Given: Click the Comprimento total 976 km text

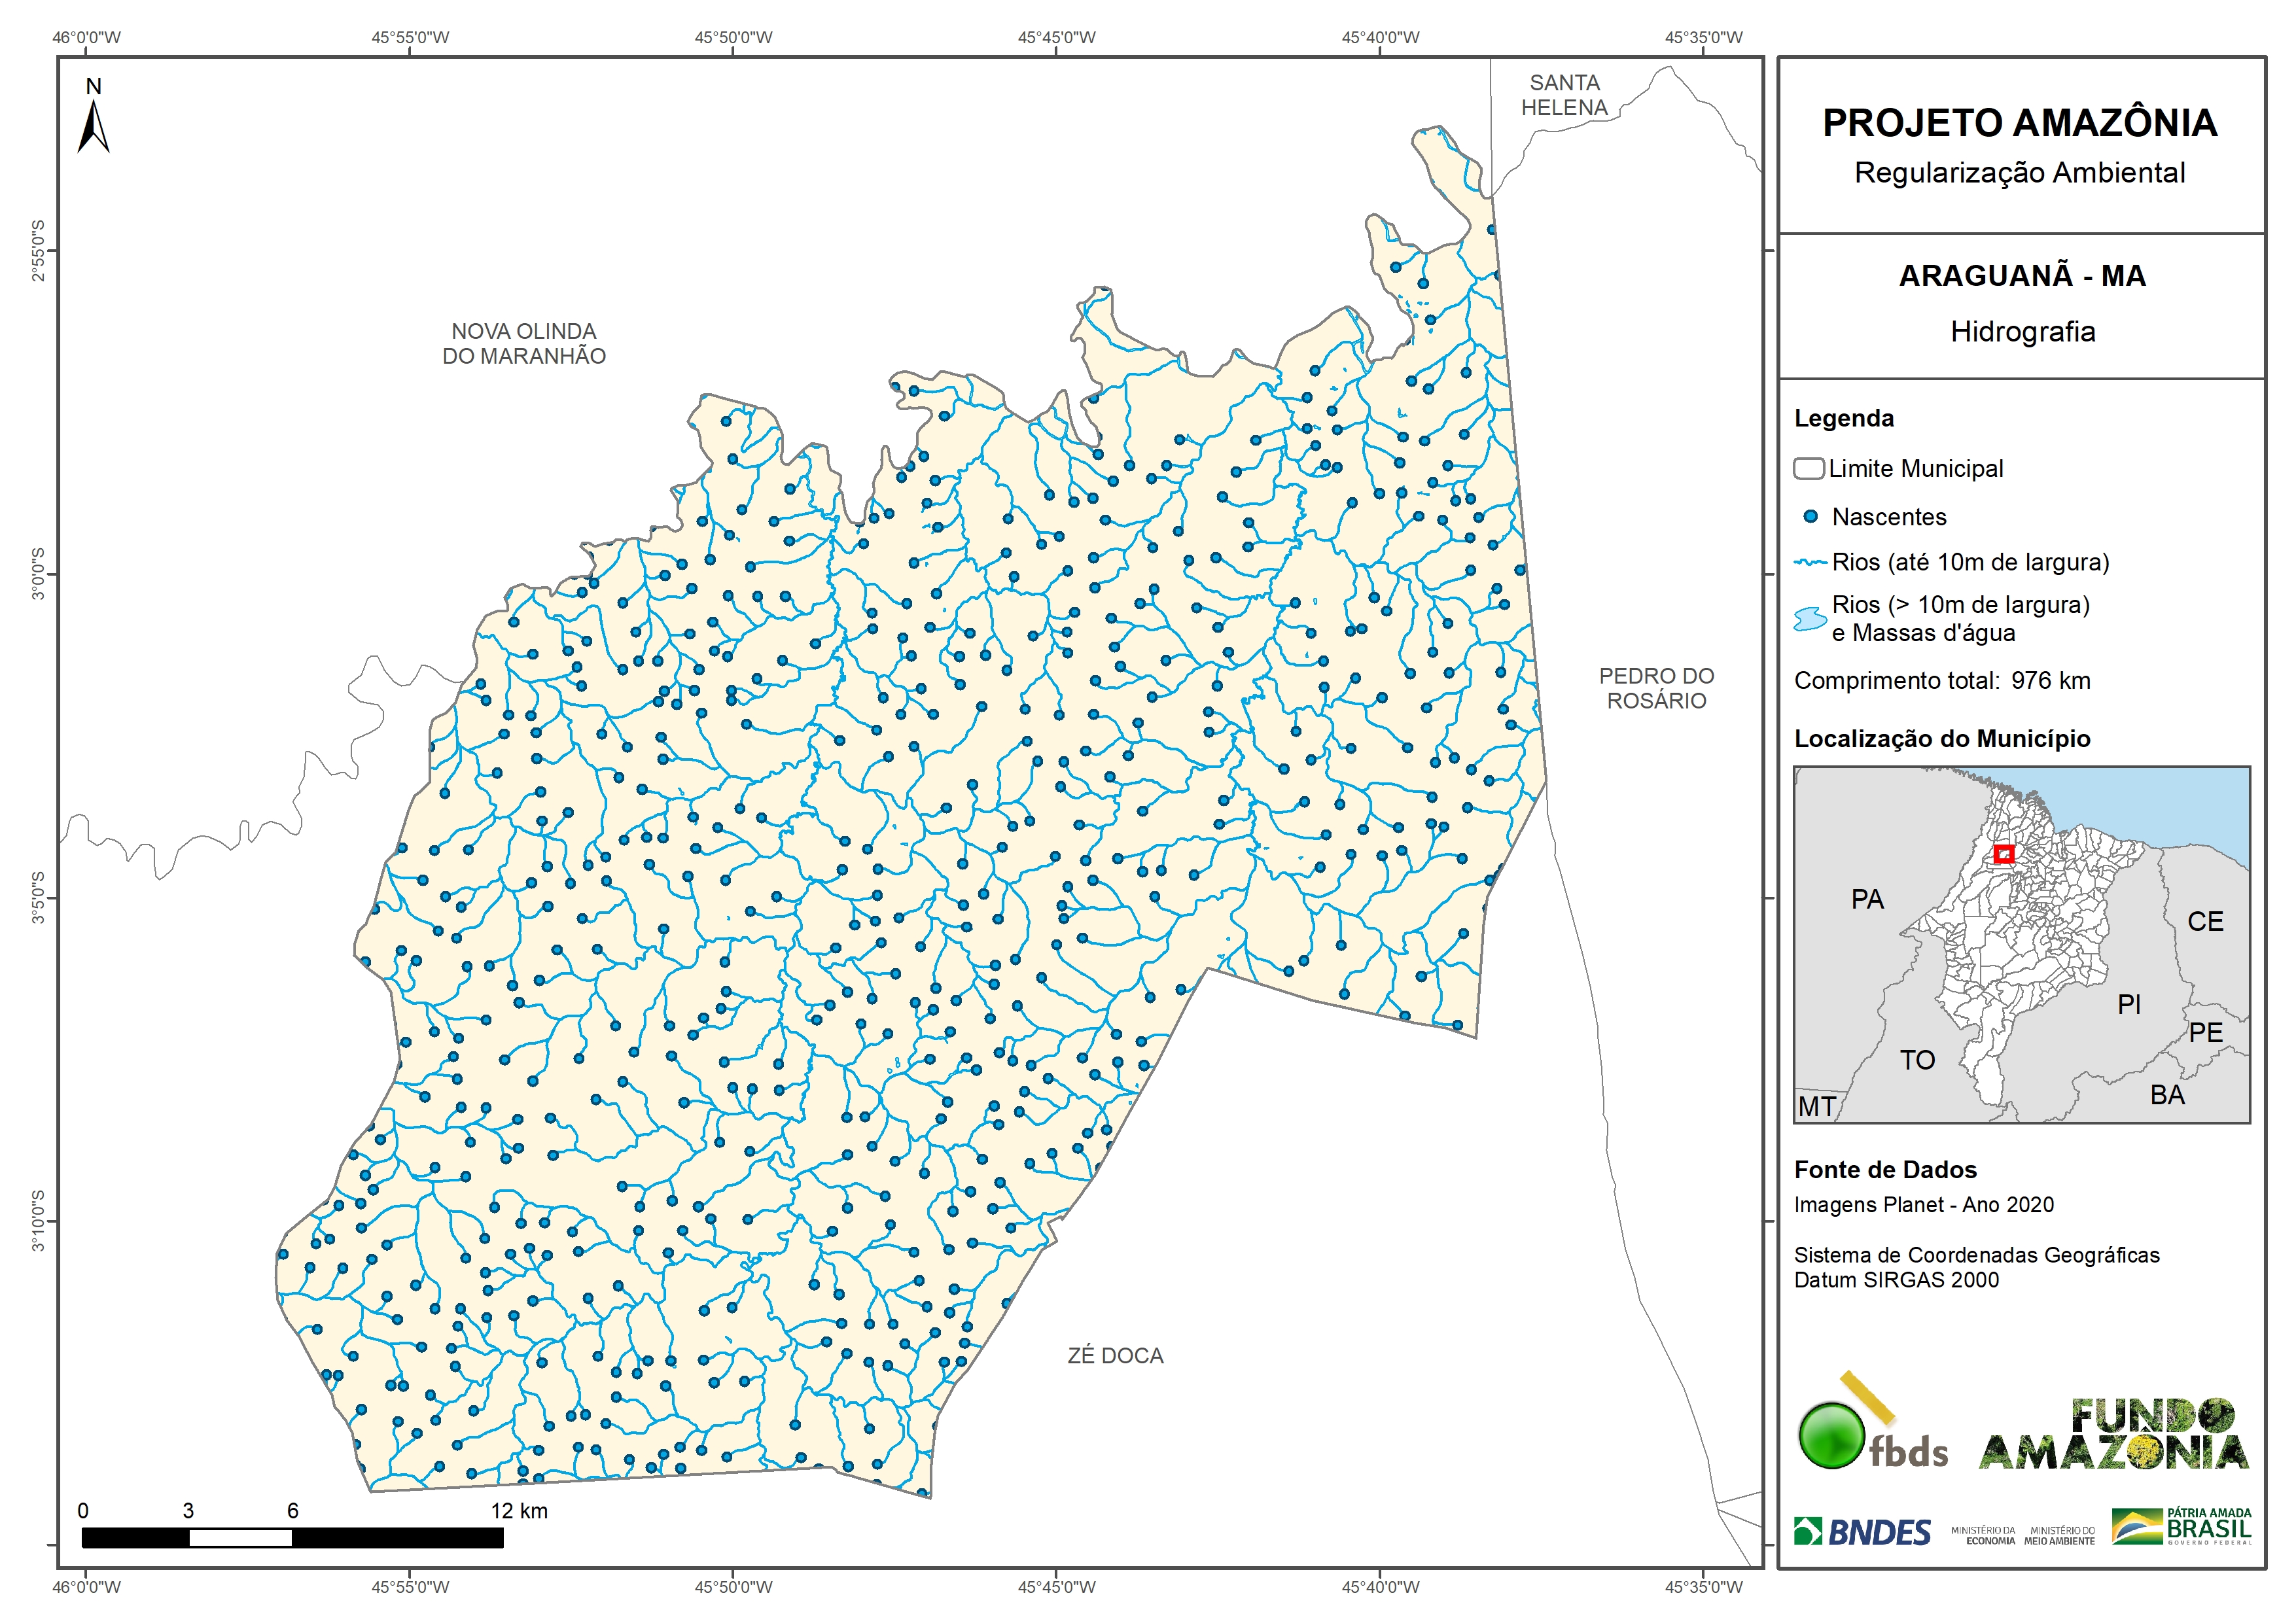Looking at the screenshot, I should (1941, 681).
